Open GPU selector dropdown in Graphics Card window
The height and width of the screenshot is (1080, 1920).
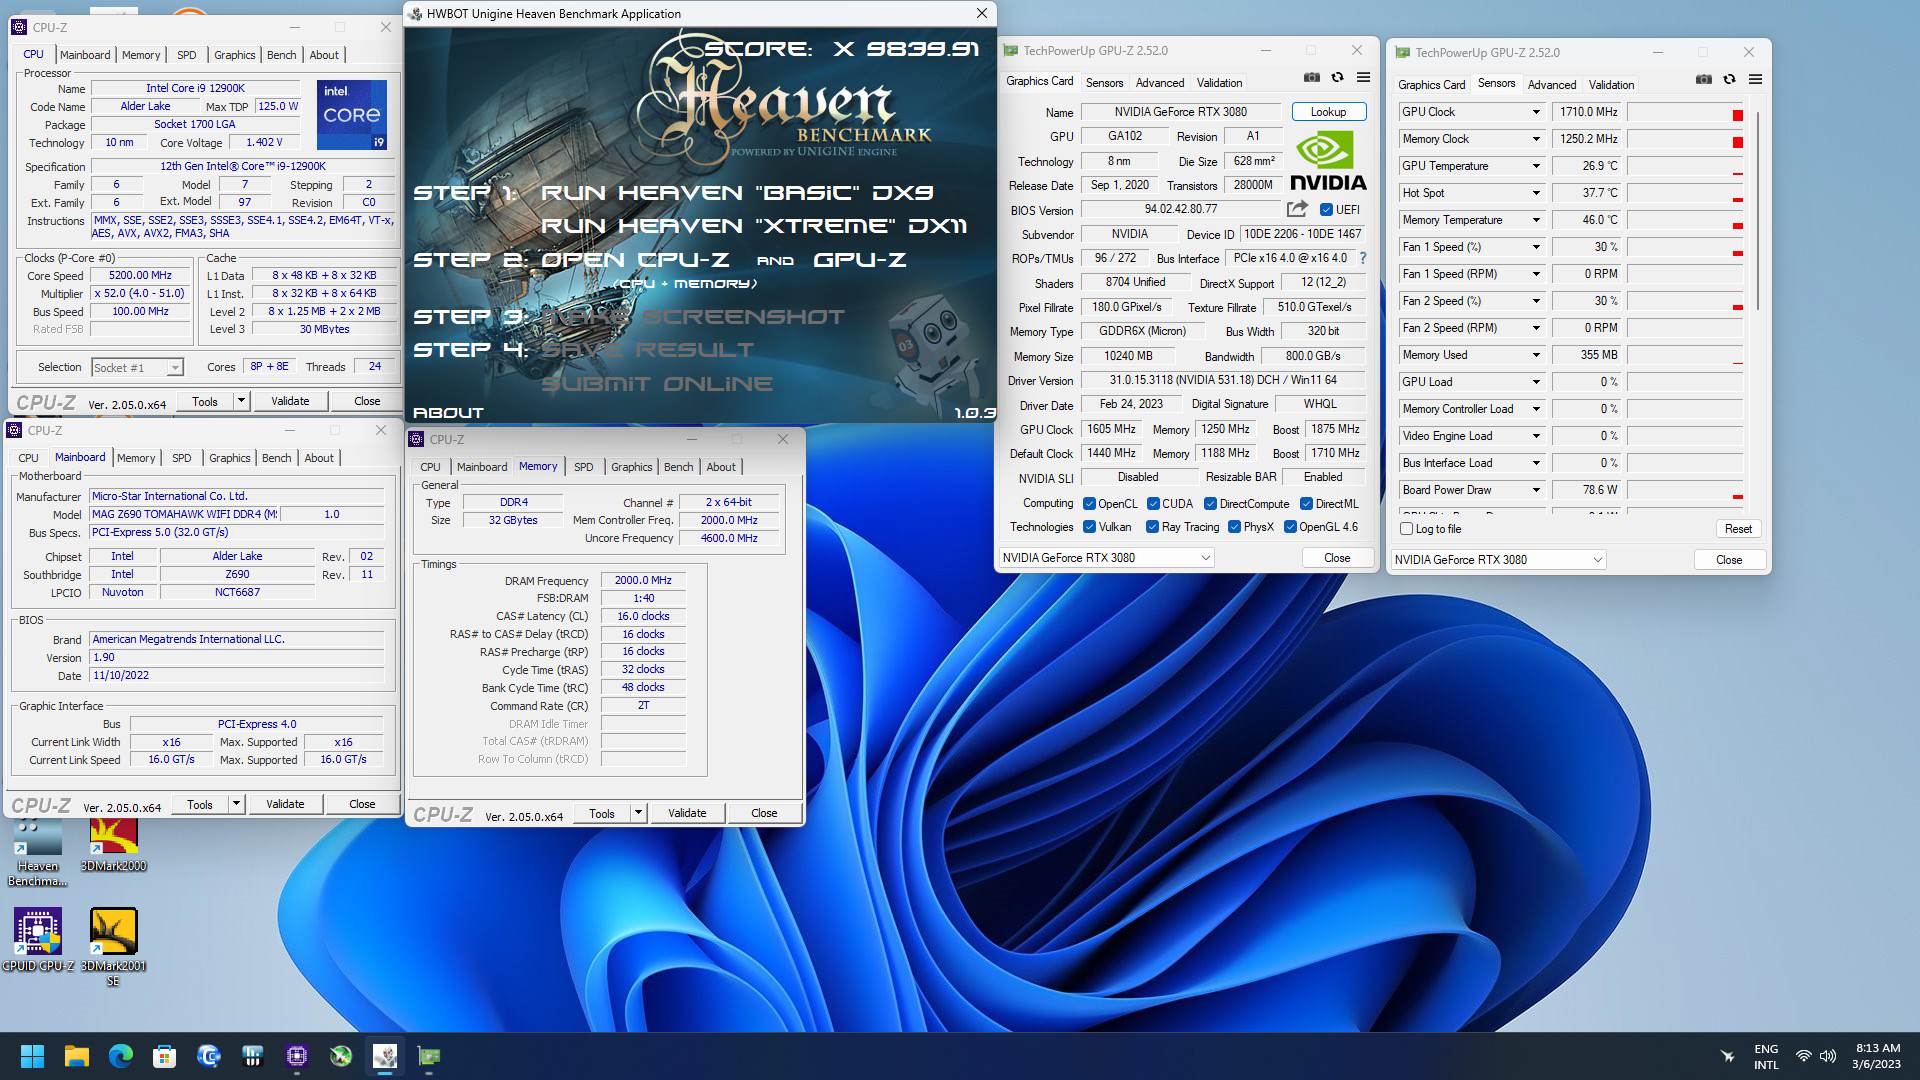[x=1106, y=558]
